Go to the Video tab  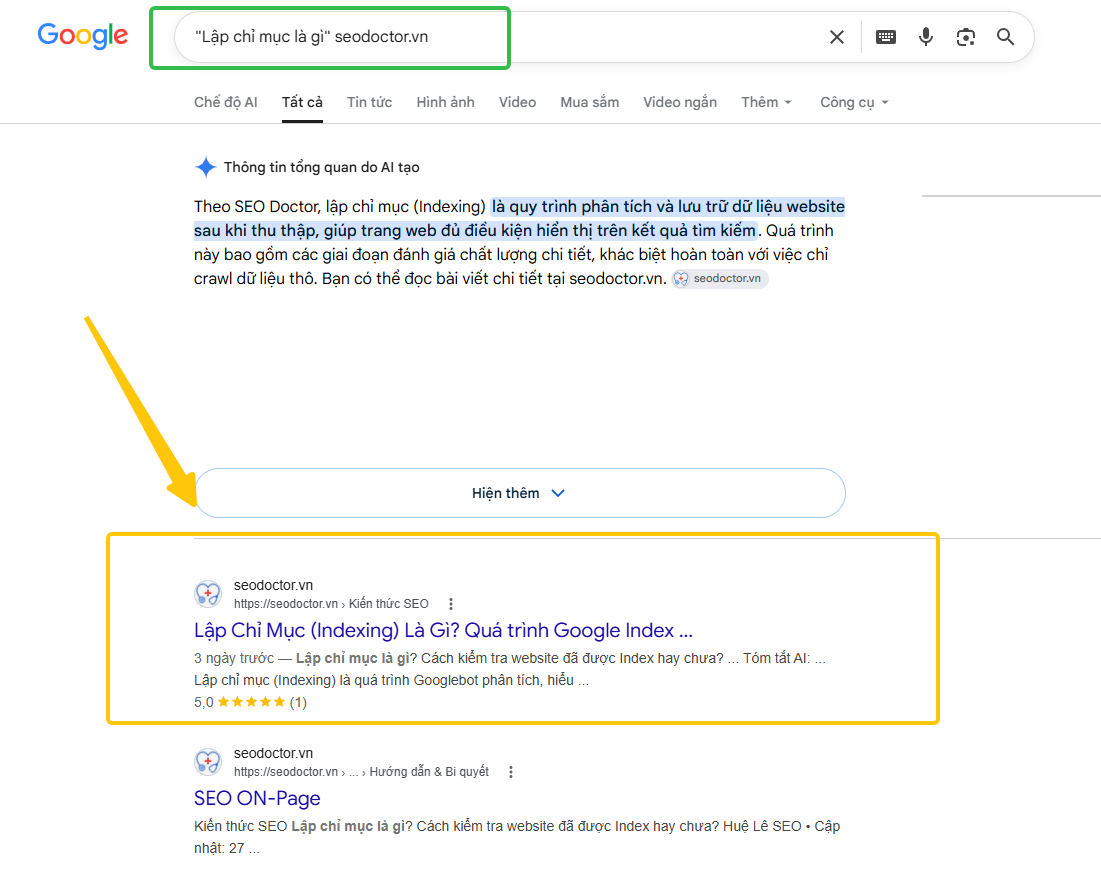pos(517,103)
